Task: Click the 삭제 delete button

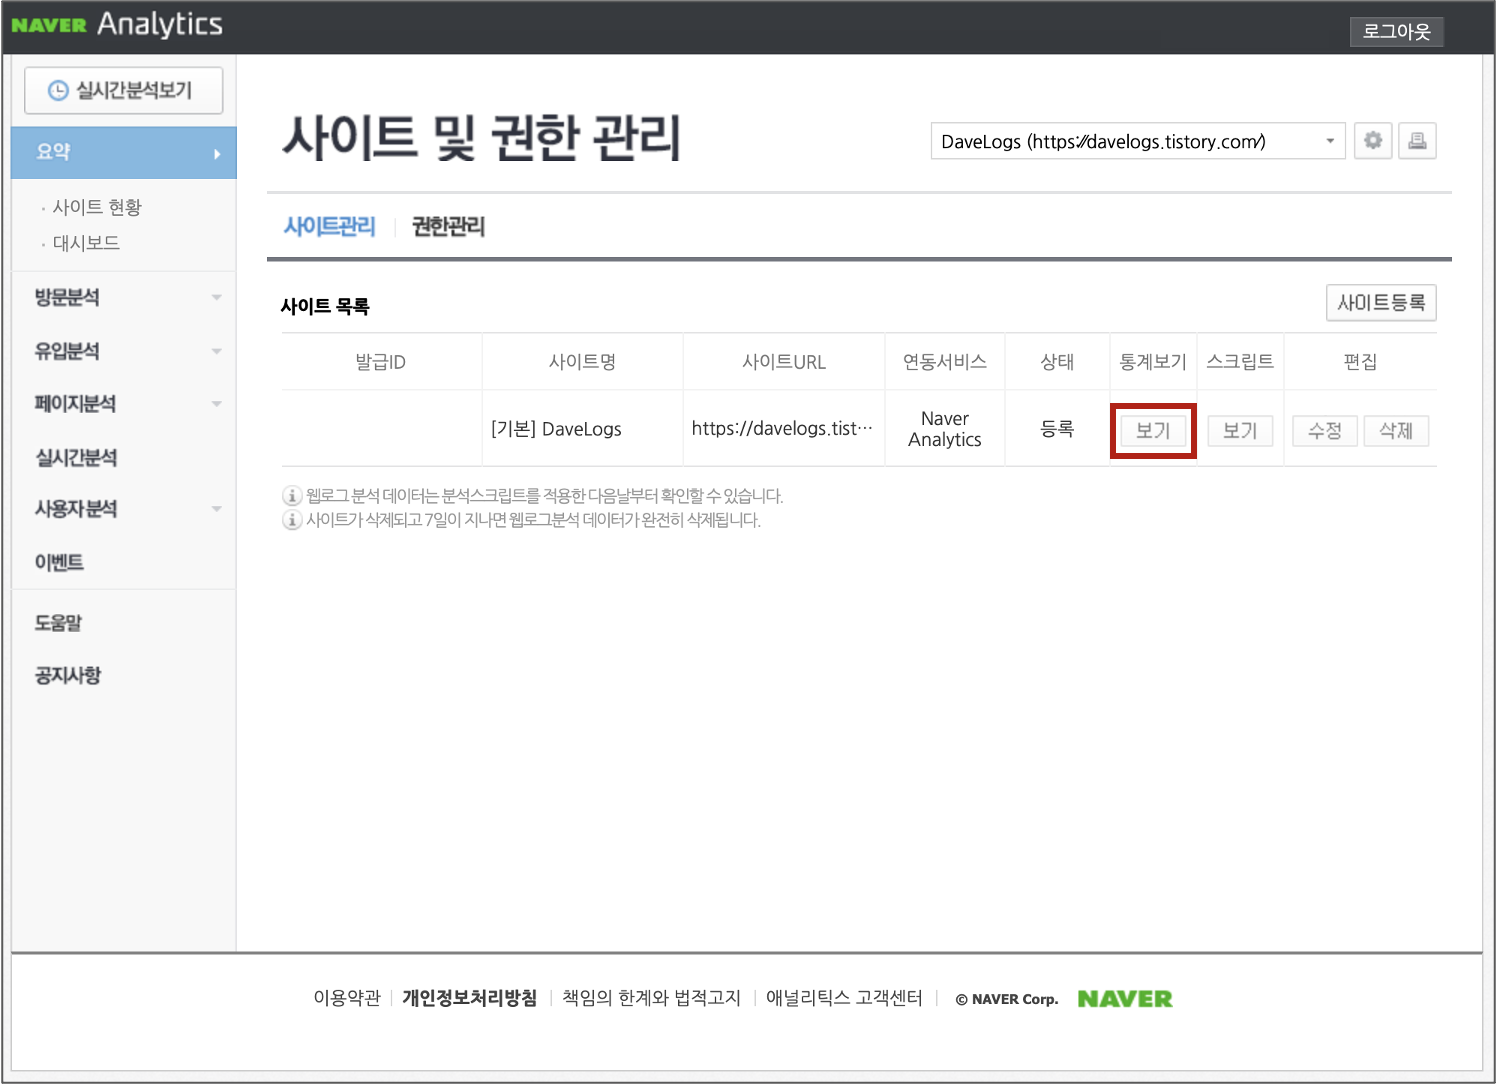Action: tap(1396, 431)
